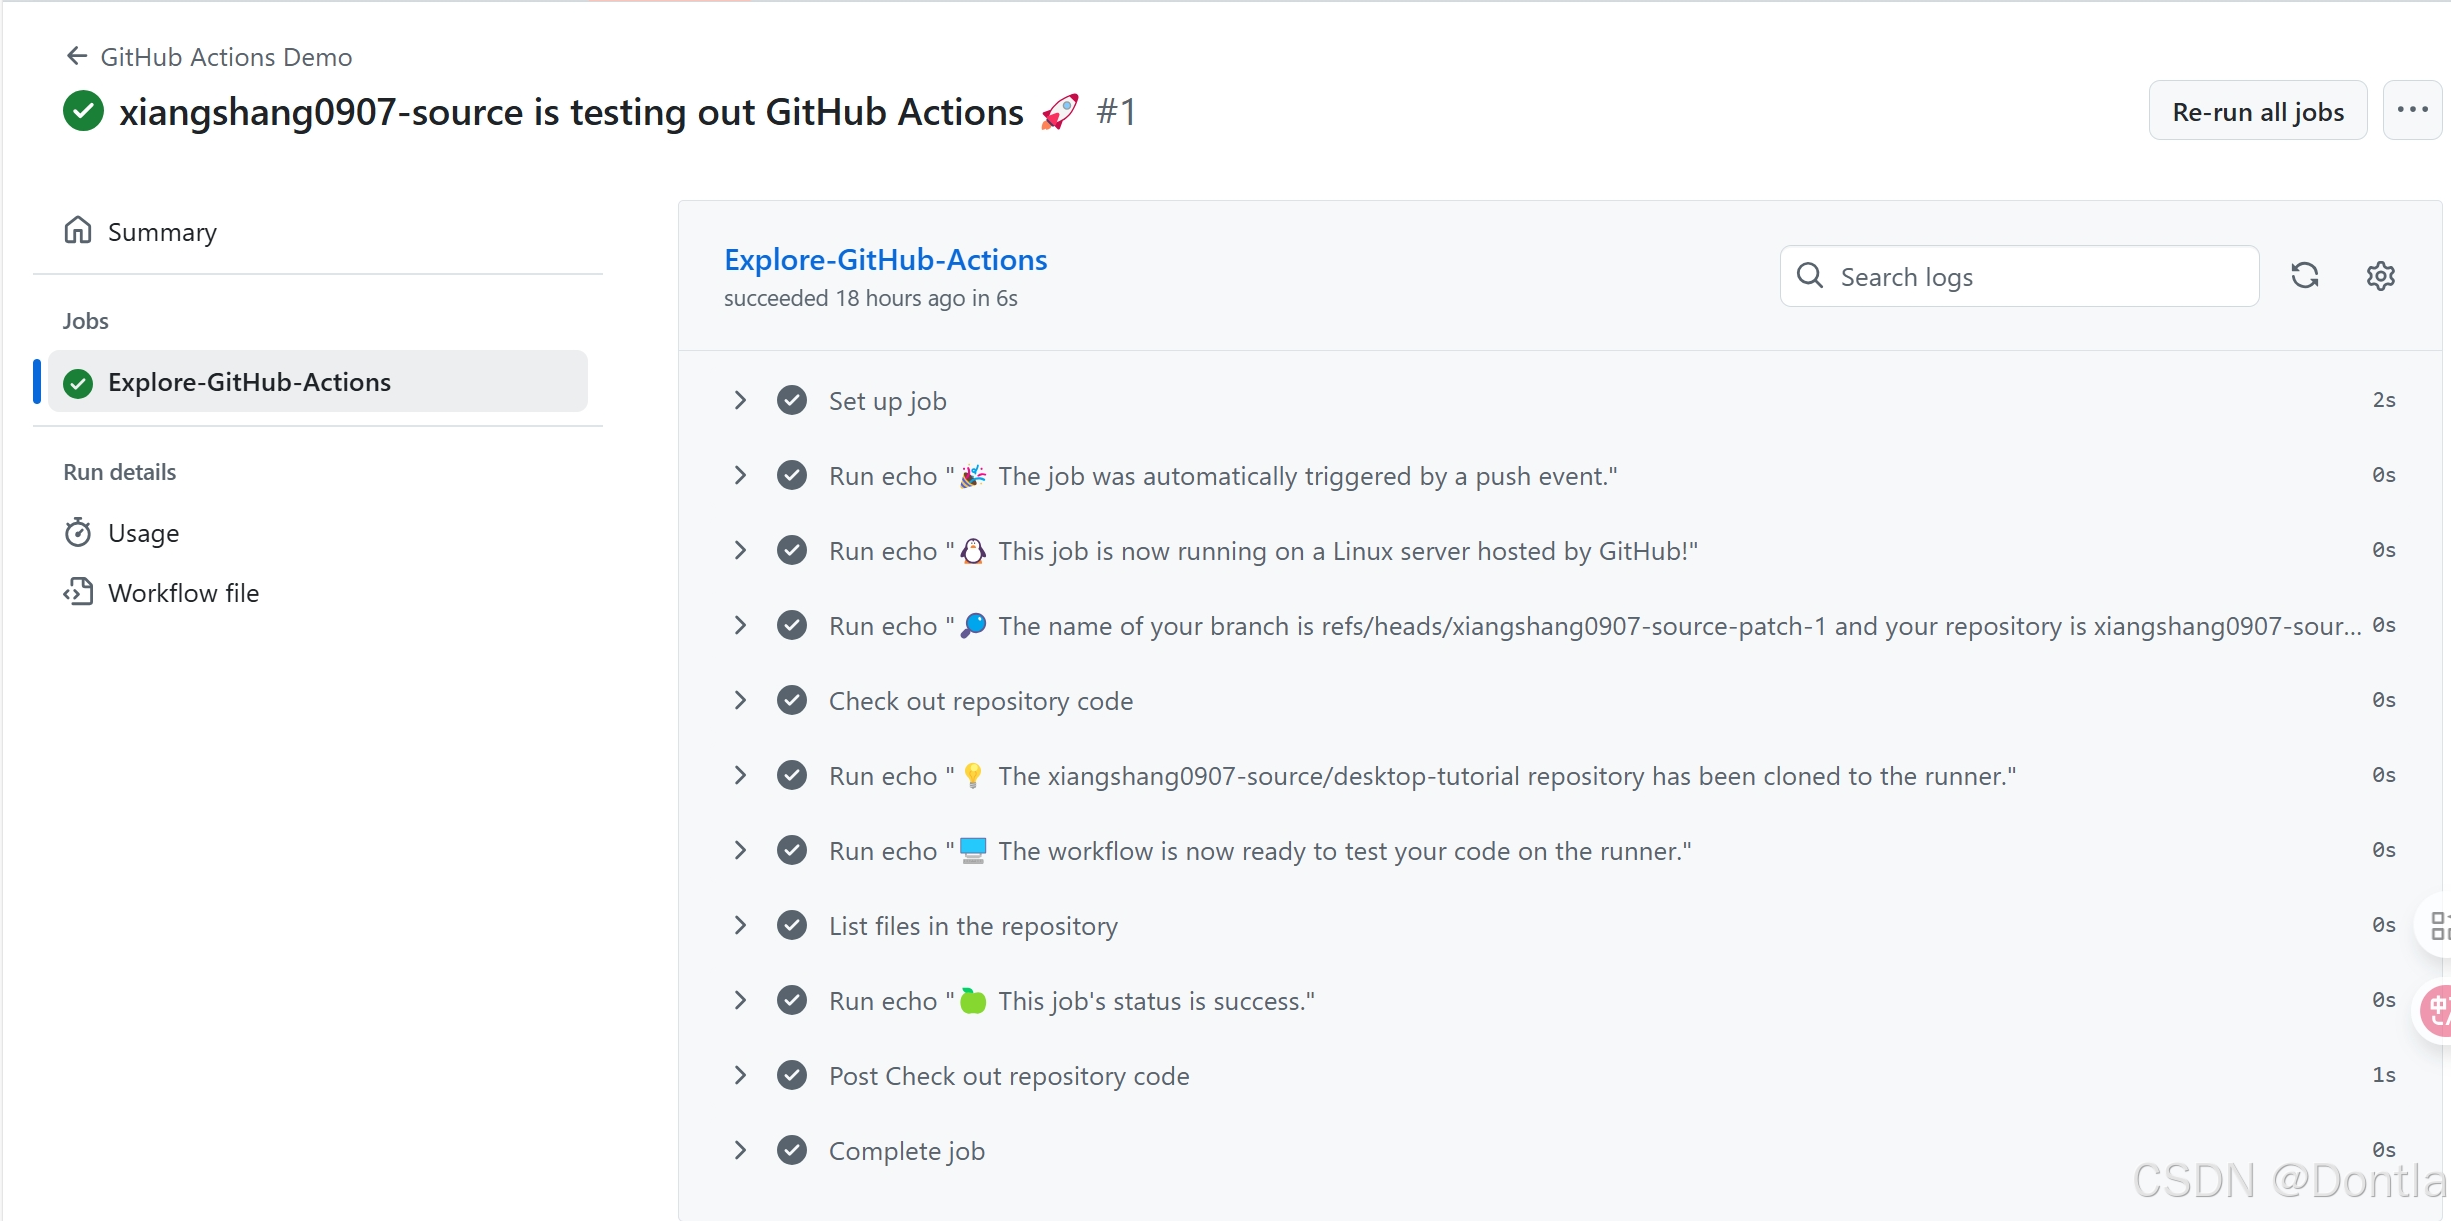Open the log settings gear menu
2451x1221 pixels.
click(x=2380, y=275)
